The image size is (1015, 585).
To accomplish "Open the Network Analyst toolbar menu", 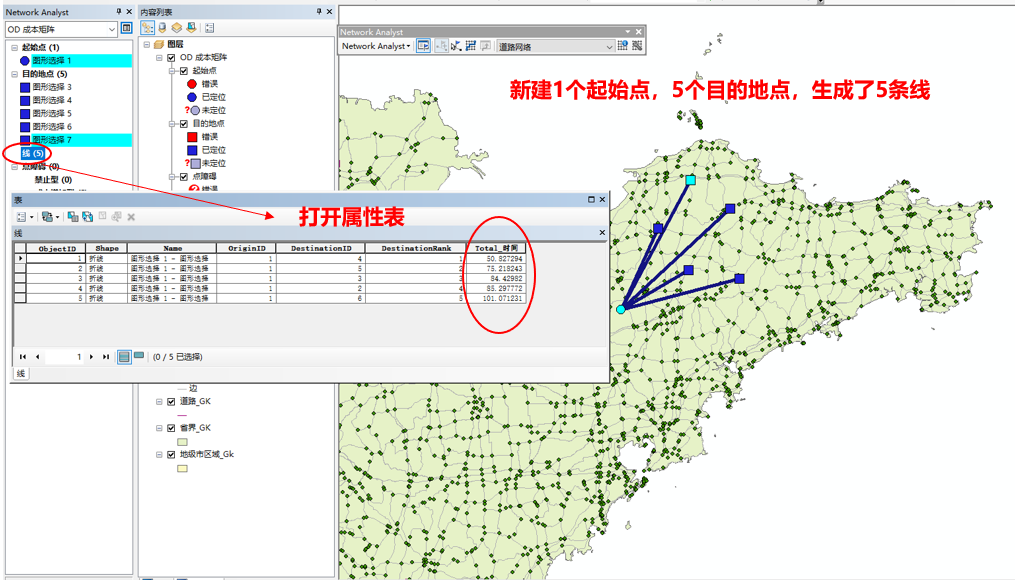I will (375, 46).
